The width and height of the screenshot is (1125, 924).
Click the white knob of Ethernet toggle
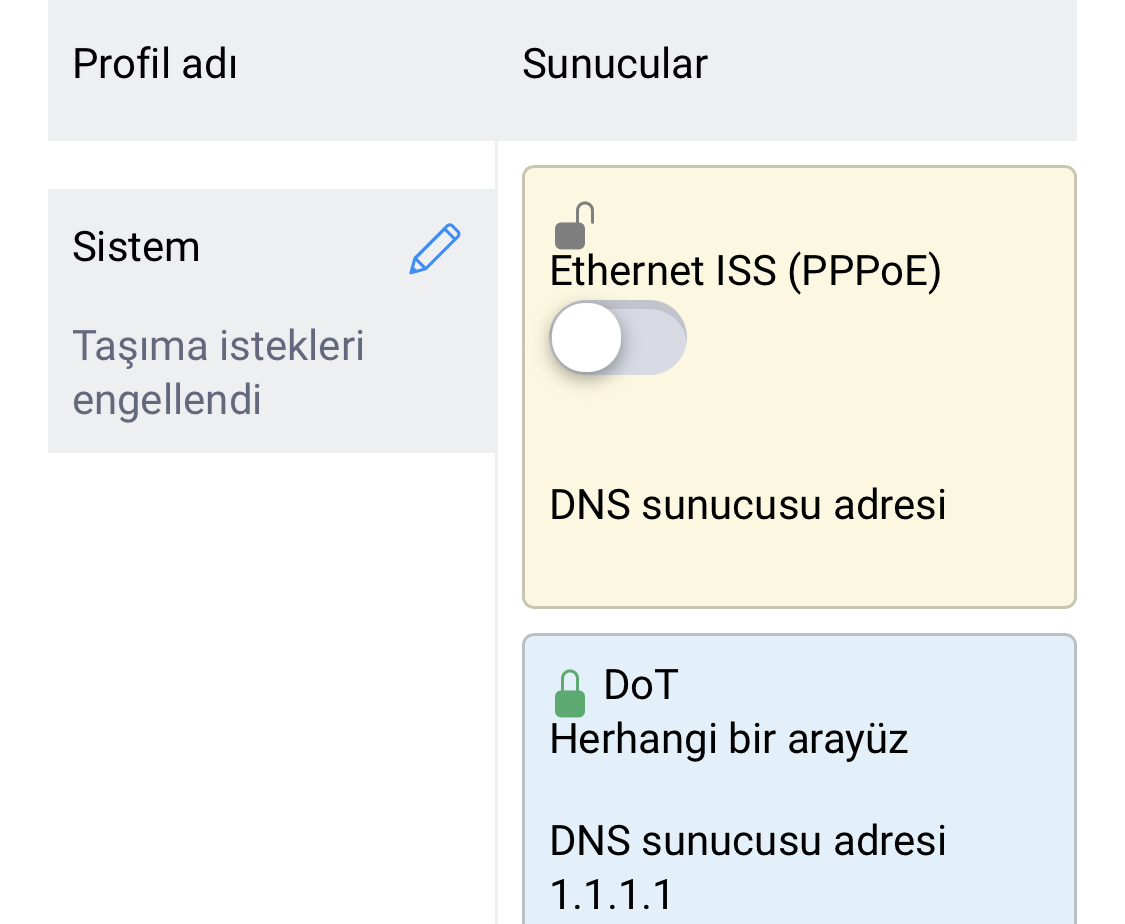pos(586,337)
